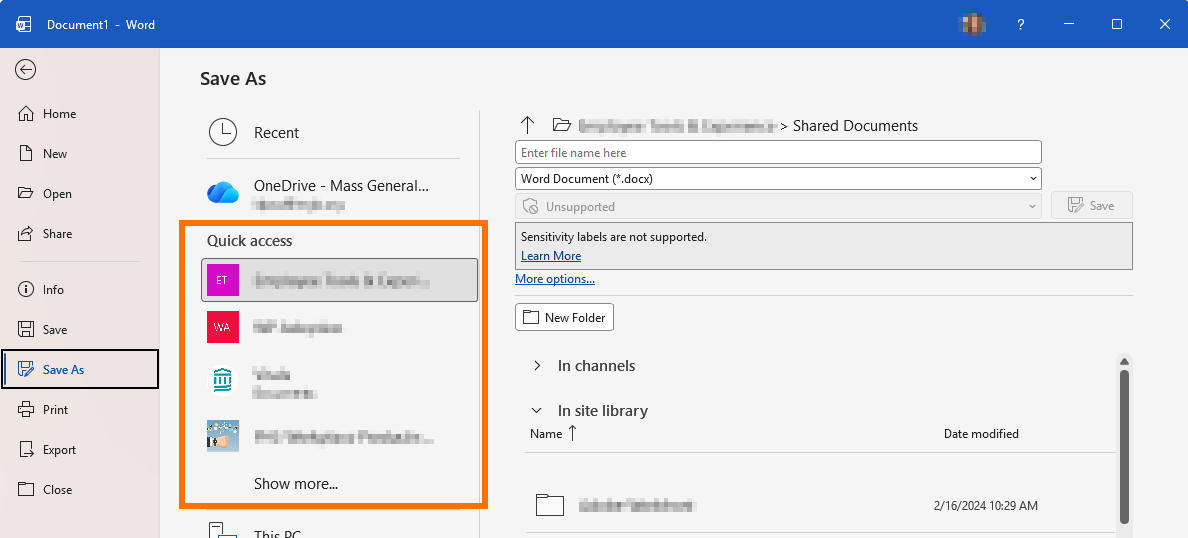Image resolution: width=1188 pixels, height=538 pixels.
Task: Open the Word Document file type dropdown
Action: (778, 179)
